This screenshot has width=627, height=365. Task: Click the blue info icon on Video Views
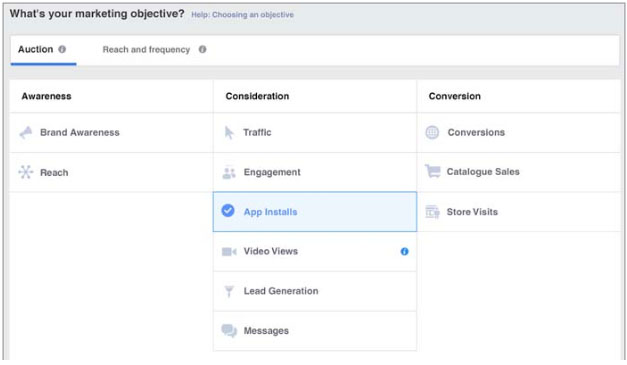(x=405, y=251)
